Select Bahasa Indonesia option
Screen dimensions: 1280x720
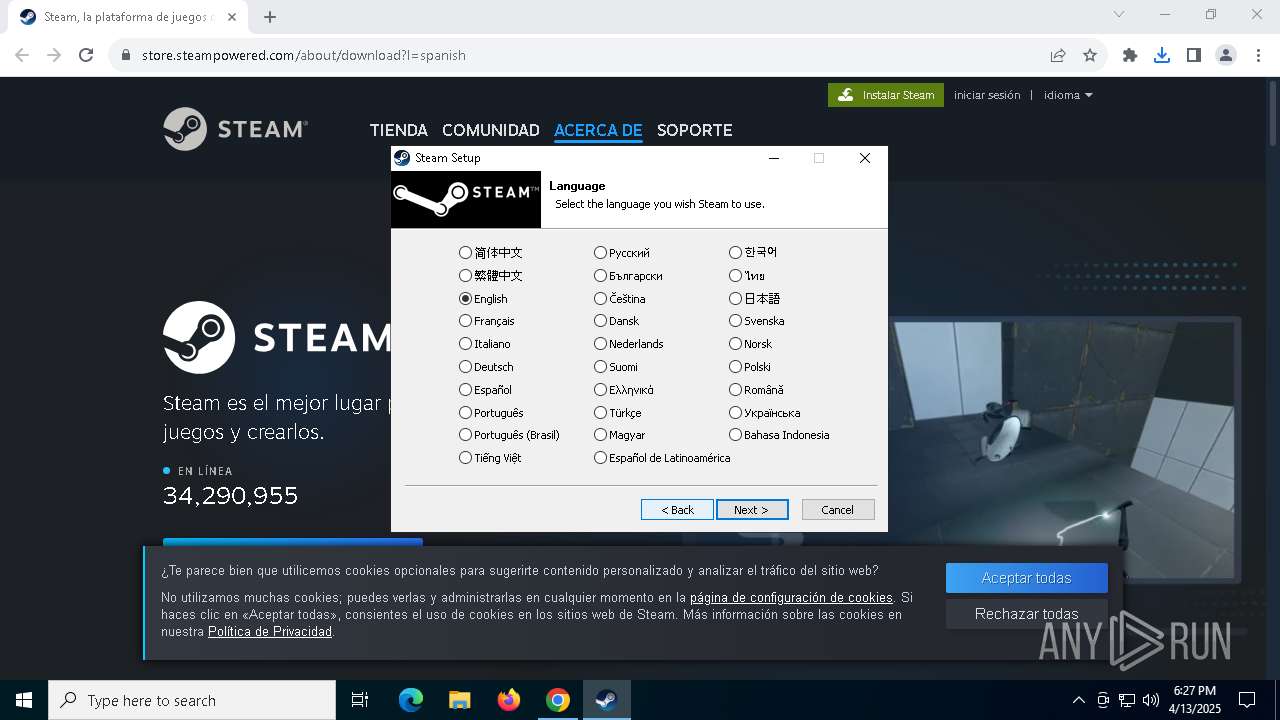click(x=780, y=435)
